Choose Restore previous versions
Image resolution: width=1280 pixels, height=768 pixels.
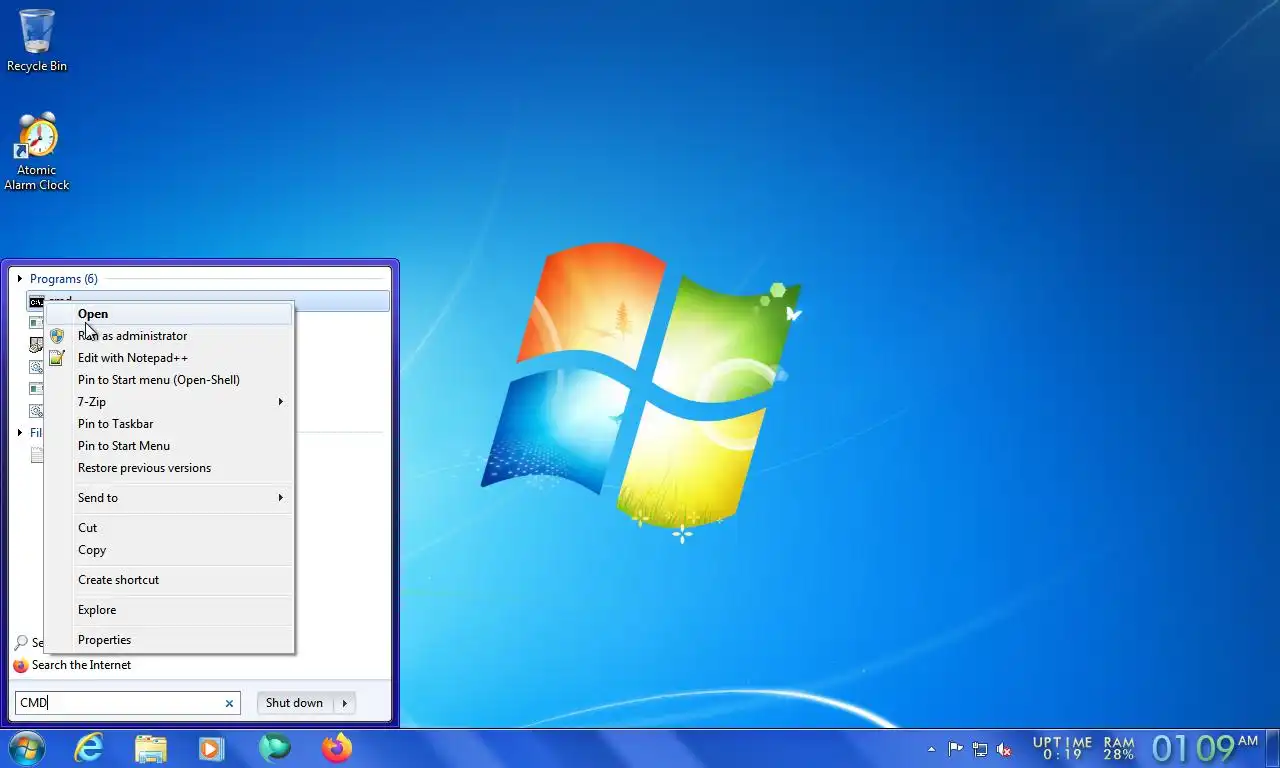tap(170, 468)
